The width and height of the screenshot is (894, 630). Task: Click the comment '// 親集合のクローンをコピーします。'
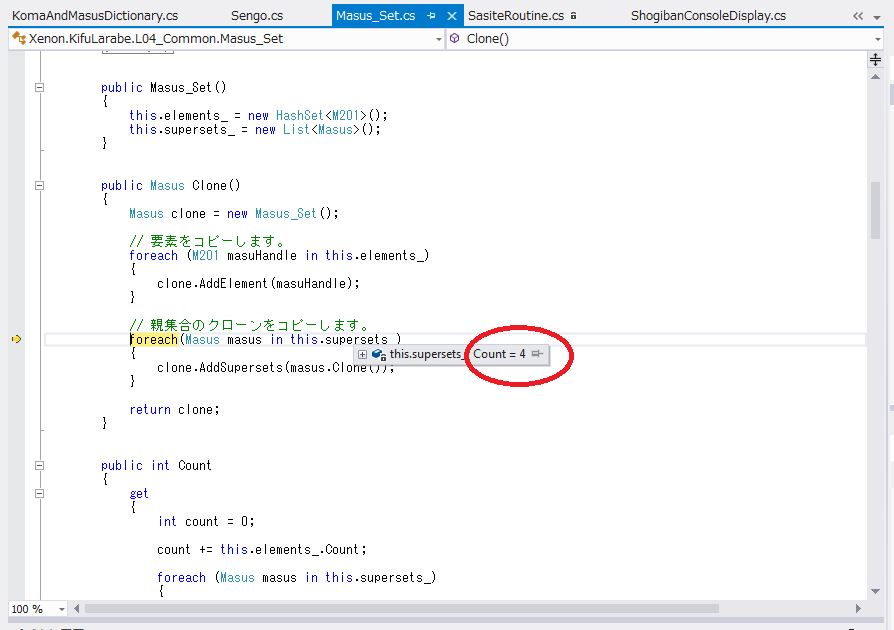click(x=249, y=325)
